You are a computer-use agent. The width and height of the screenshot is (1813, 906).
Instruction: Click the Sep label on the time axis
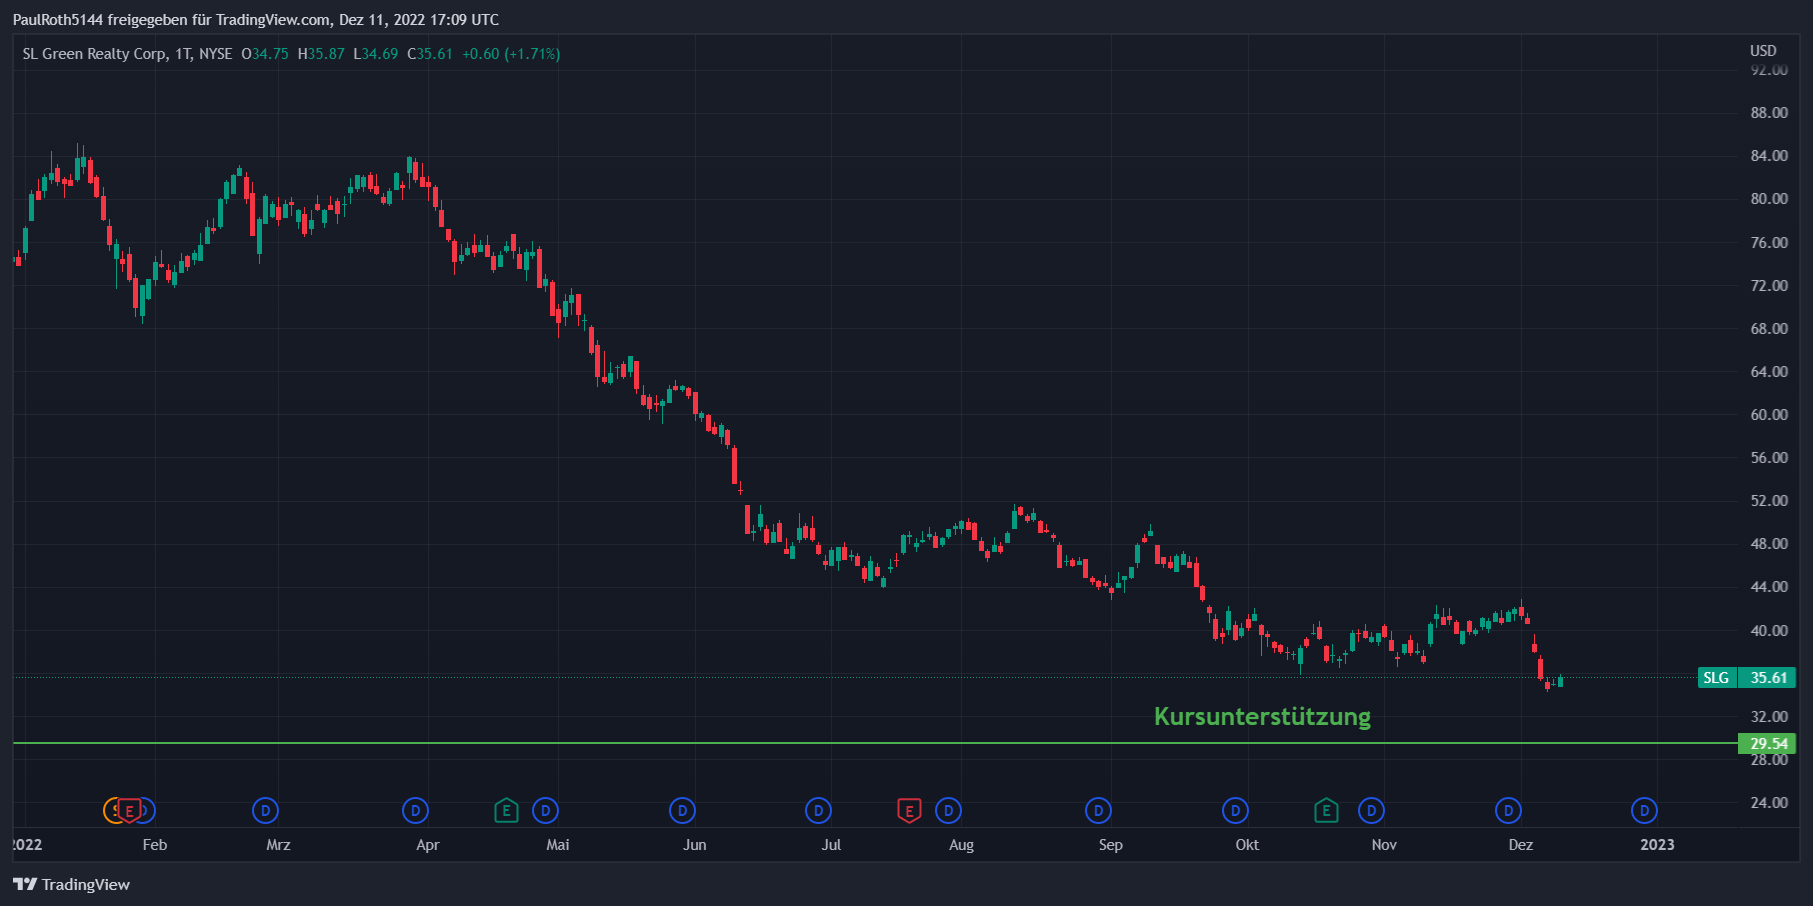[1111, 845]
